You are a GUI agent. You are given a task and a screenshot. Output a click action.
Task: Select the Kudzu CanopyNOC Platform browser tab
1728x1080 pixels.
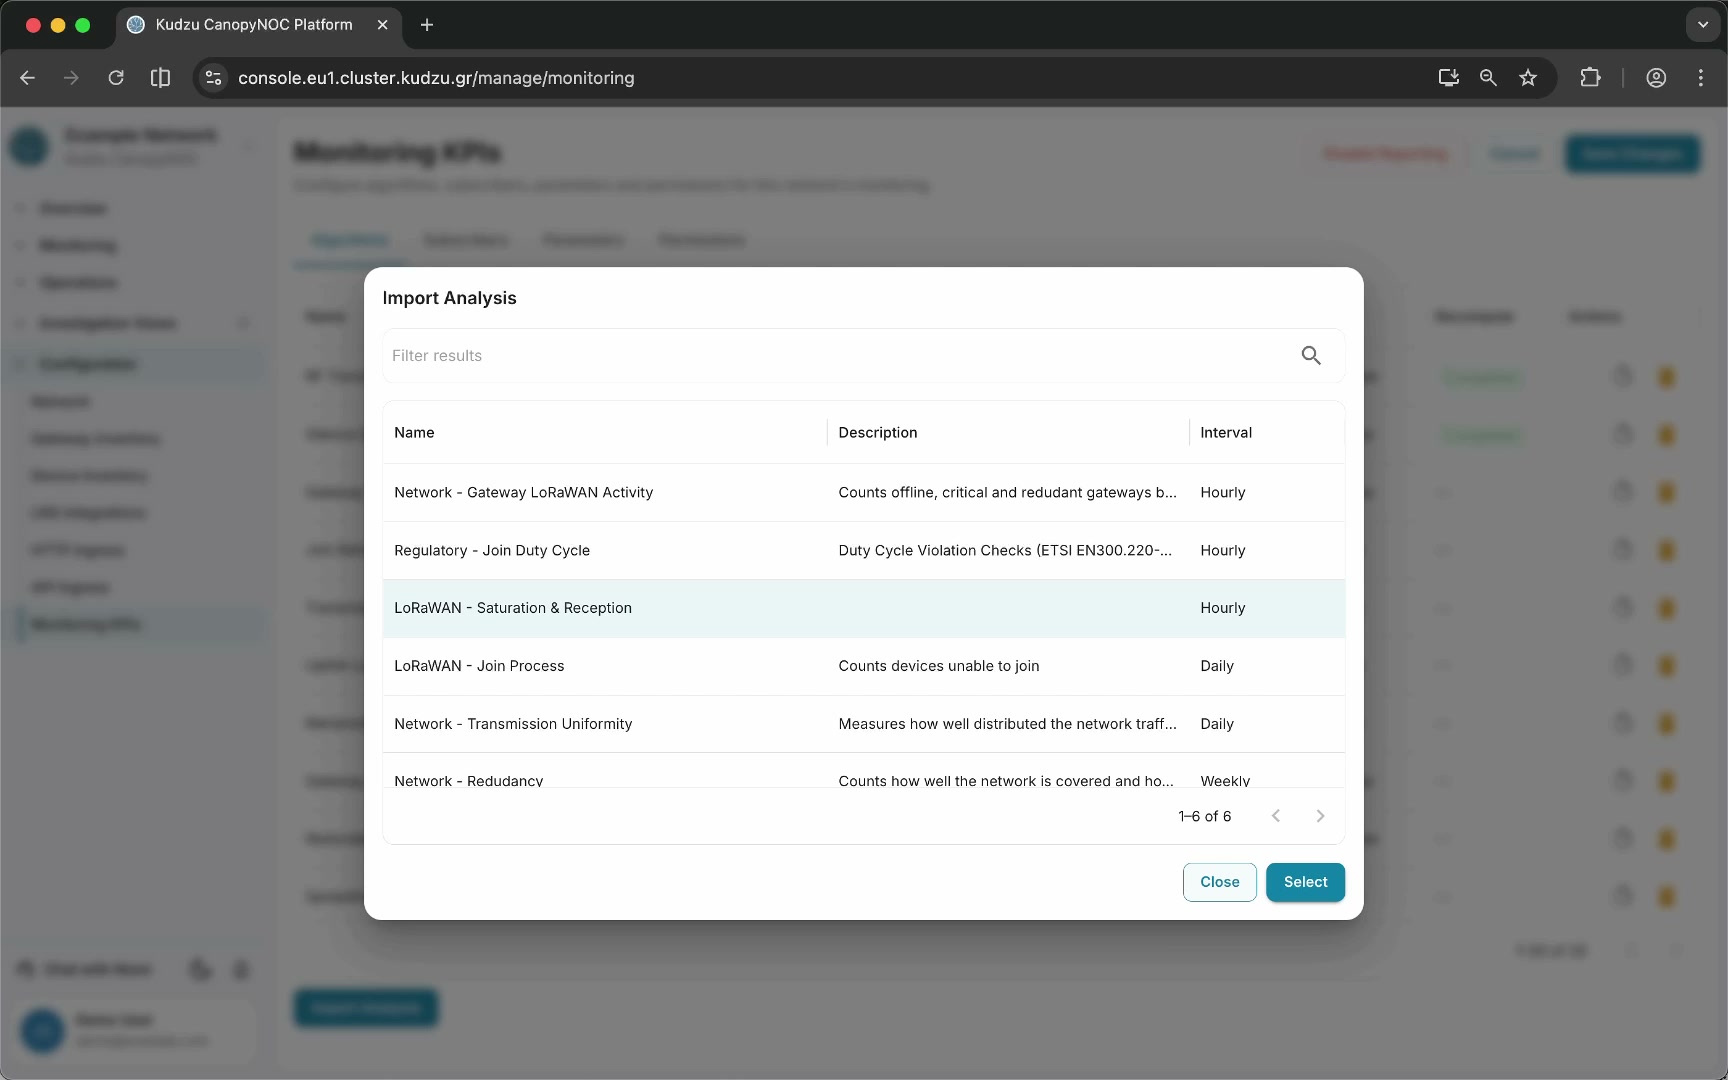coord(259,25)
